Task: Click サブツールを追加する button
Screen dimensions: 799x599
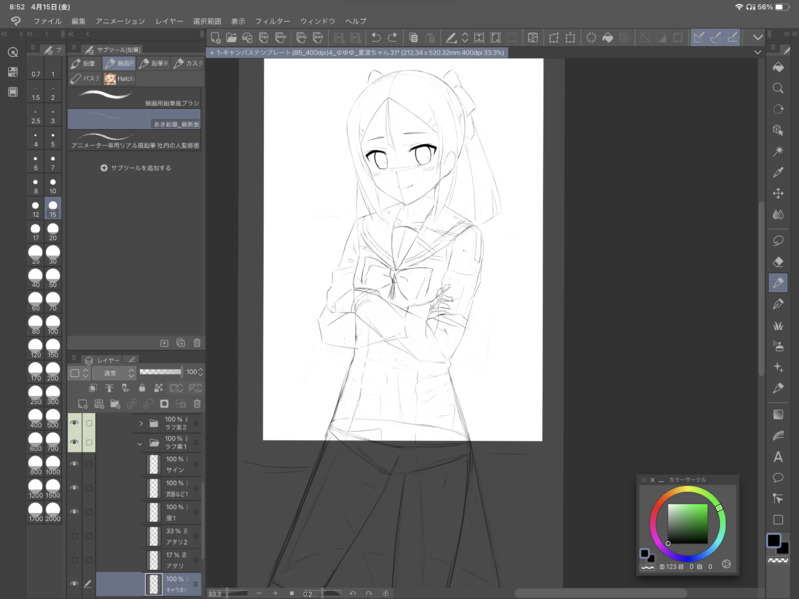Action: click(x=136, y=168)
